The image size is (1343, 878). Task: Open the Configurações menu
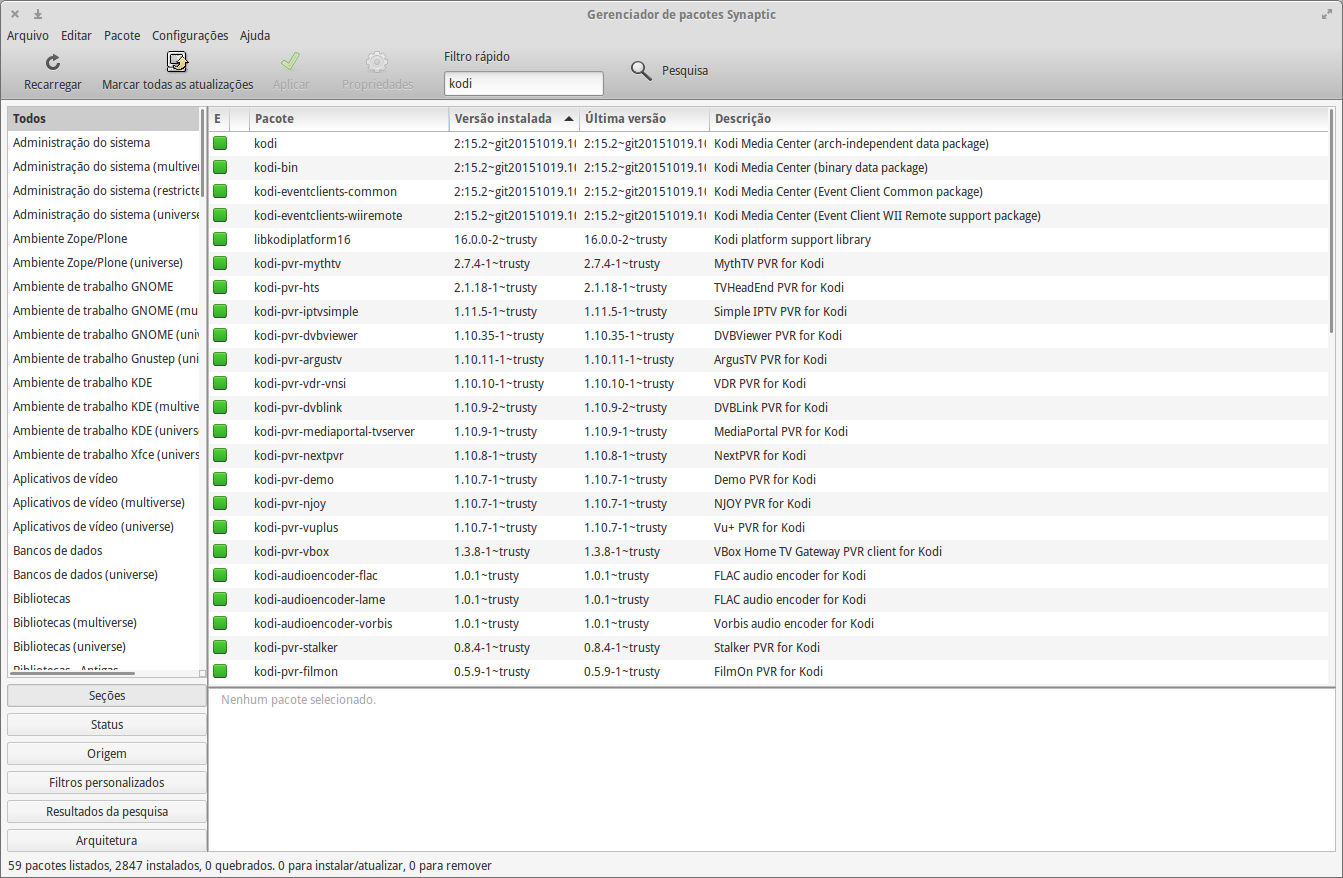pyautogui.click(x=190, y=35)
